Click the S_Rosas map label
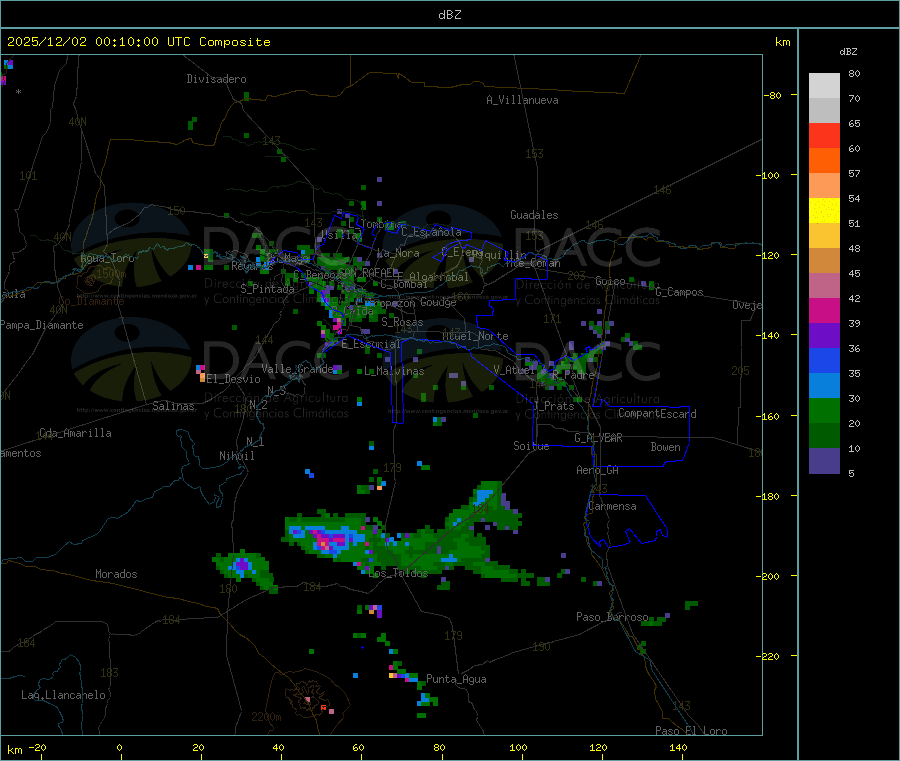Screen dimensions: 900x761 [x=402, y=322]
